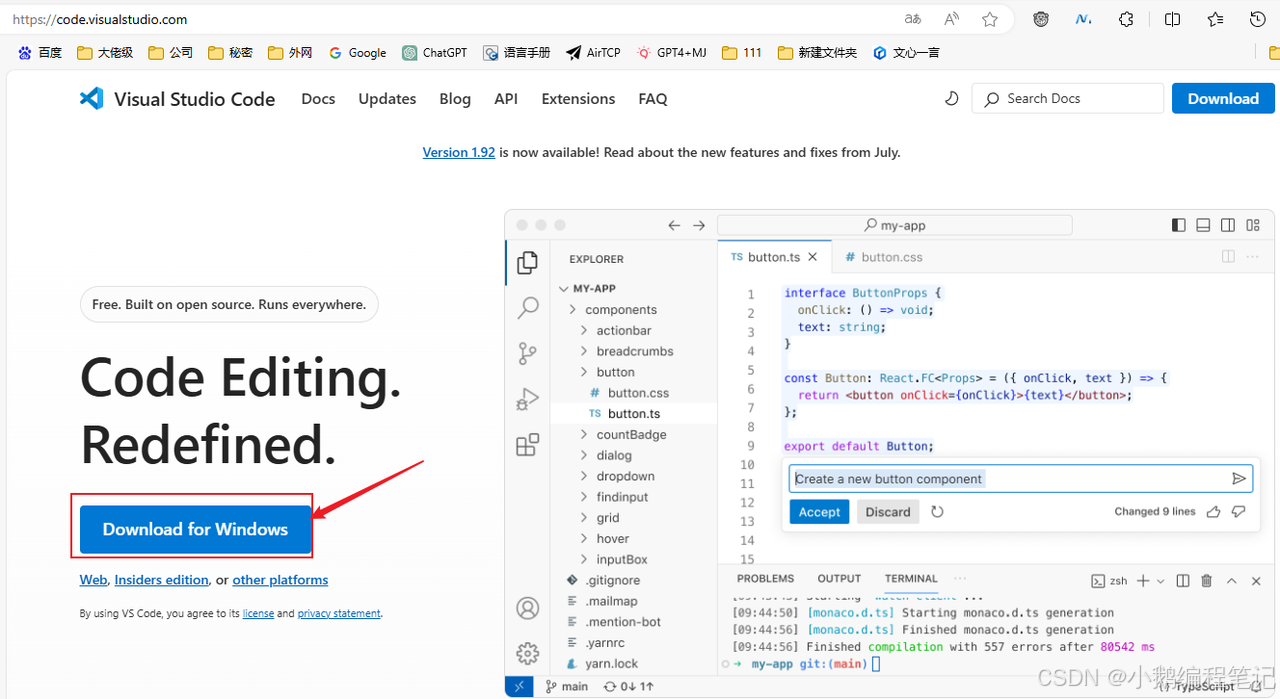1280x699 pixels.
Task: Open the Search icon in activity bar
Action: point(527,308)
